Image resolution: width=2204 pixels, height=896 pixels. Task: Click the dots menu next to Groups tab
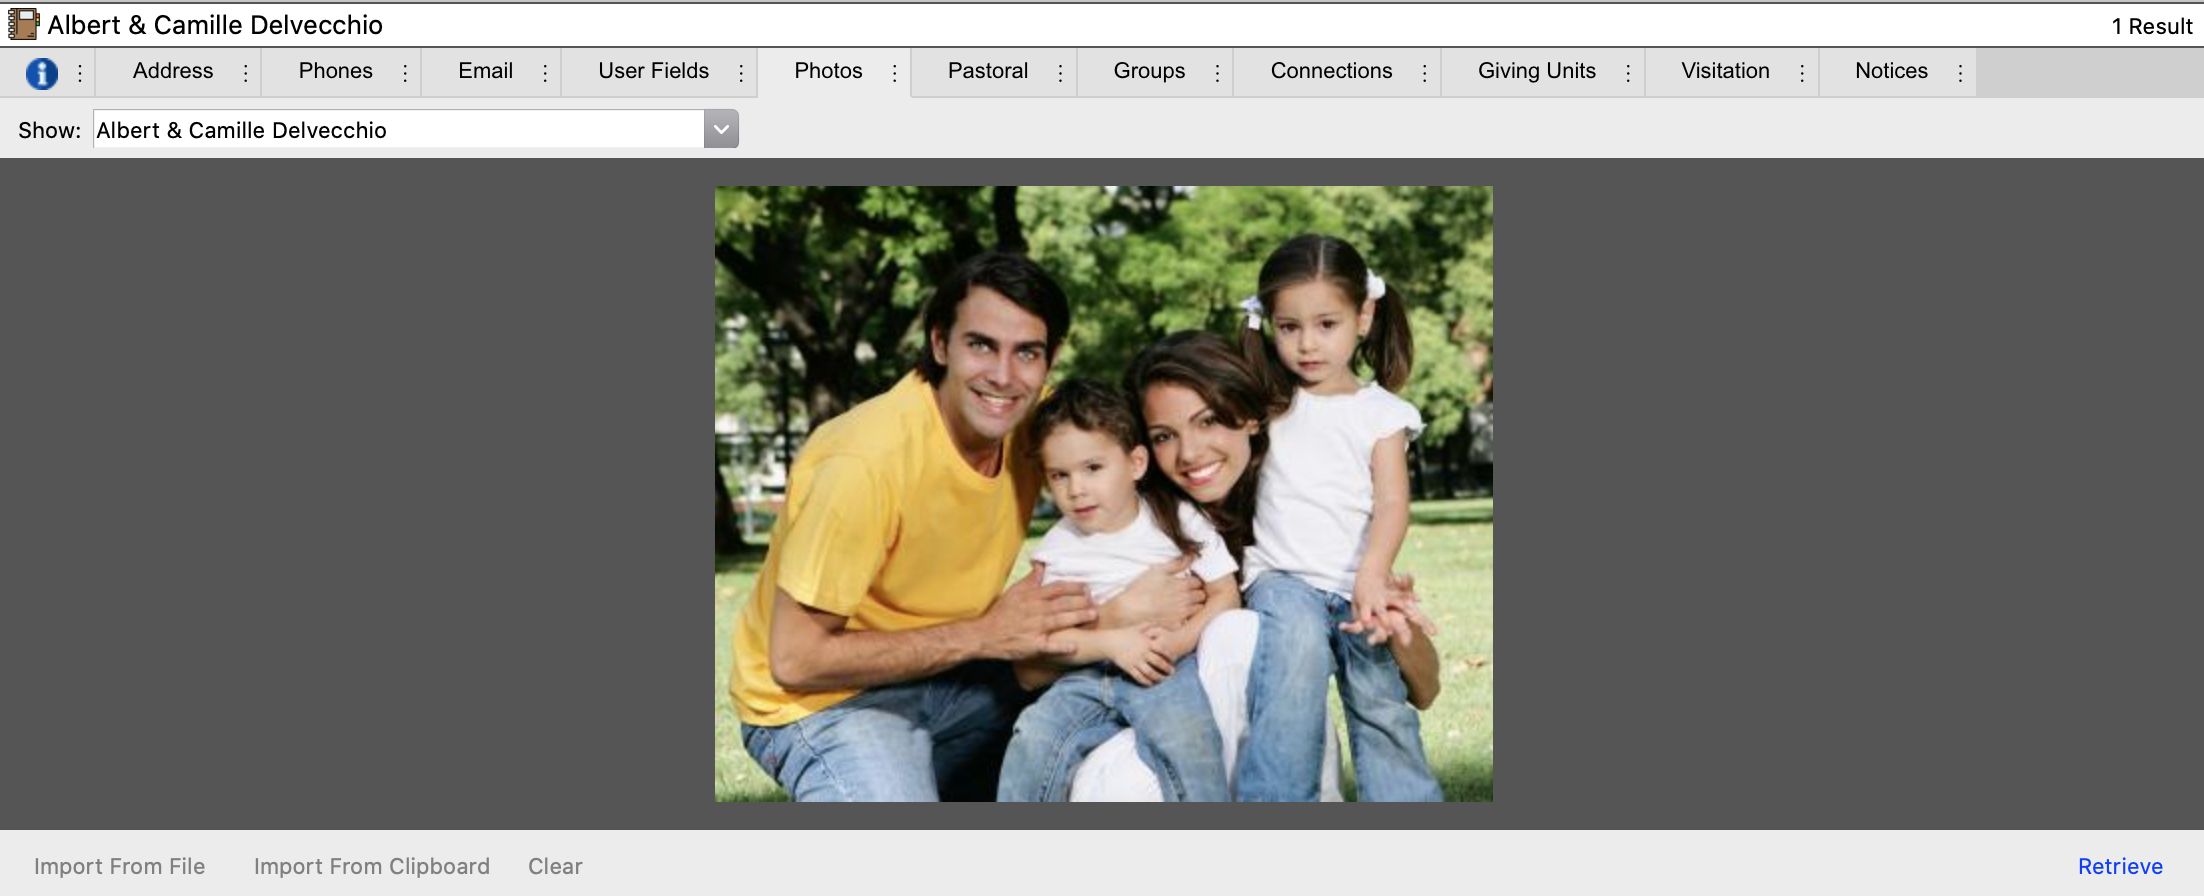tap(1217, 73)
